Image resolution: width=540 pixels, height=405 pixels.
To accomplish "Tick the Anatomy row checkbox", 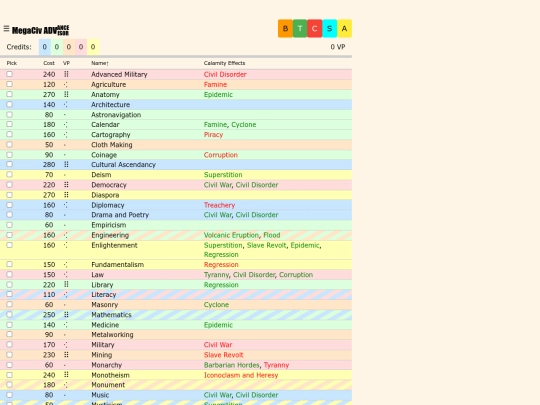I will [x=10, y=94].
